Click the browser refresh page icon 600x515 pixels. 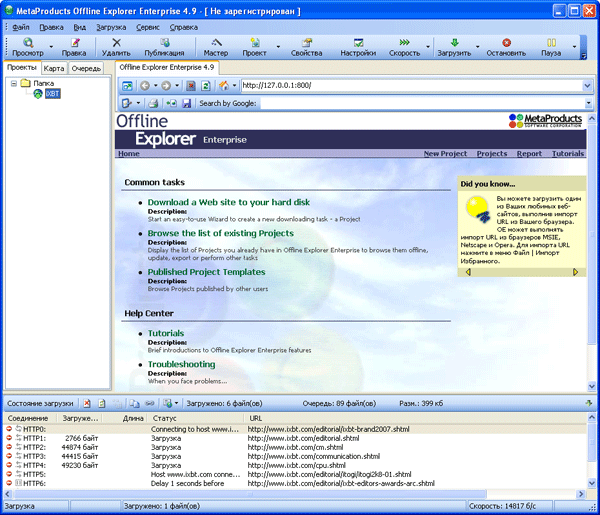click(206, 86)
